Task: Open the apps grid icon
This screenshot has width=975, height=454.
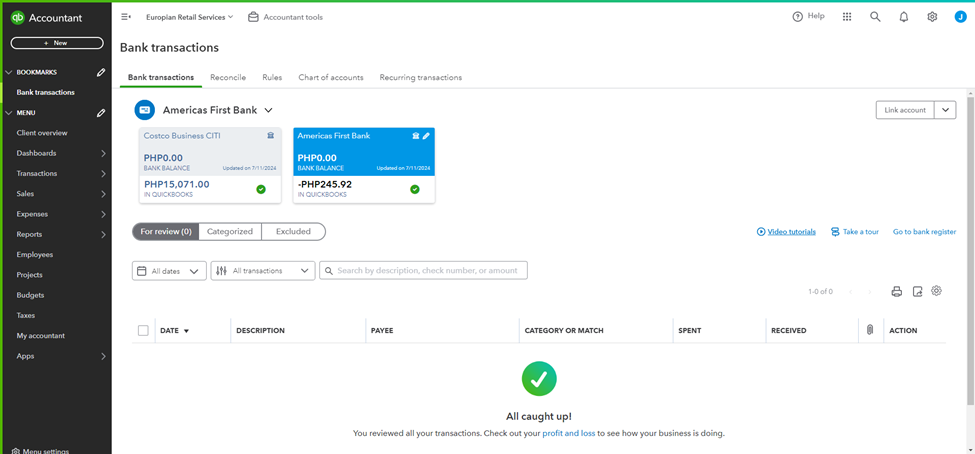Action: click(x=847, y=17)
